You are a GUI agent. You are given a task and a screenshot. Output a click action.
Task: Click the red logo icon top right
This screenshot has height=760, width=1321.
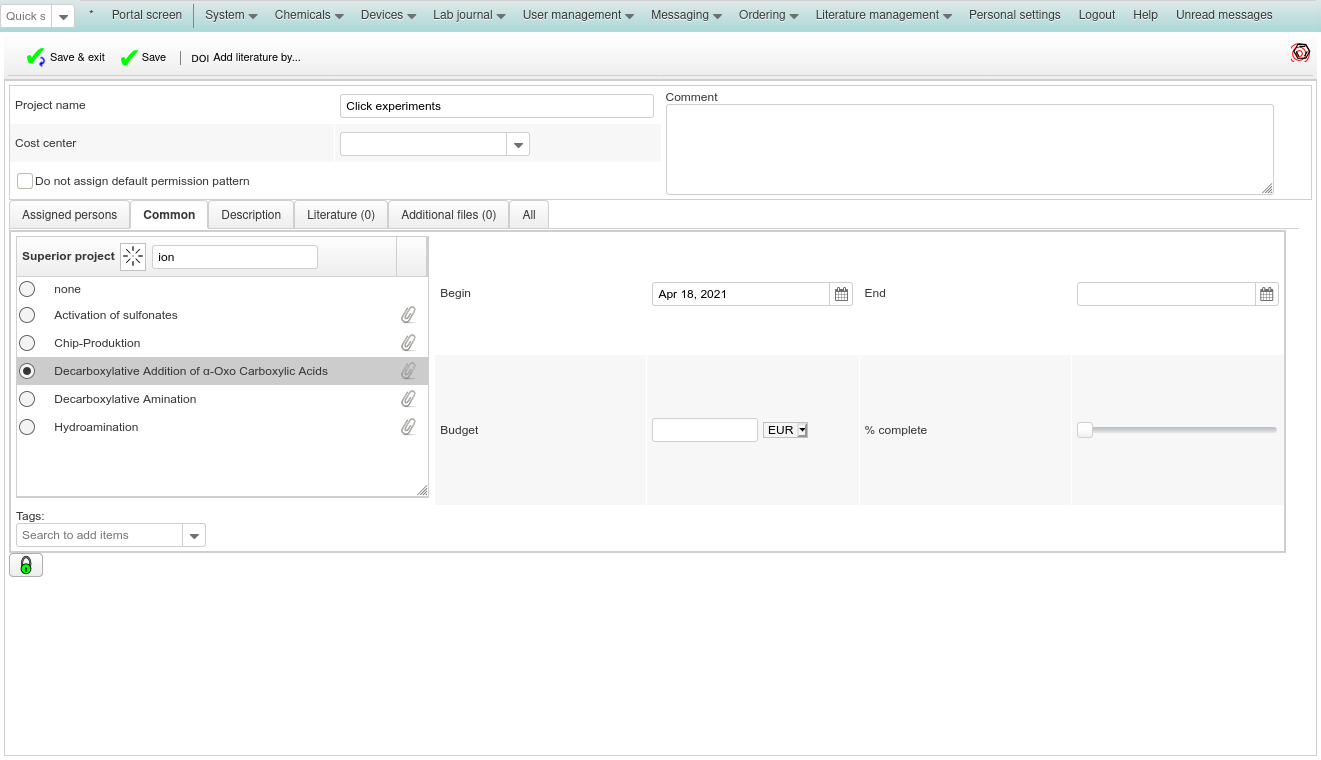click(x=1300, y=53)
